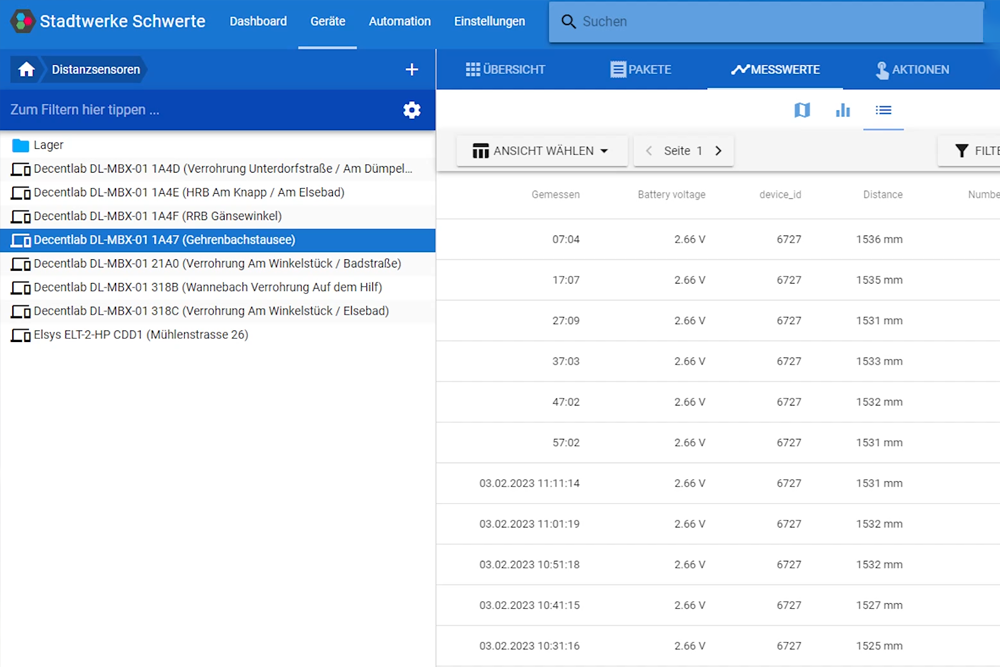Switch to list view icon
The image size is (1000, 667).
883,110
